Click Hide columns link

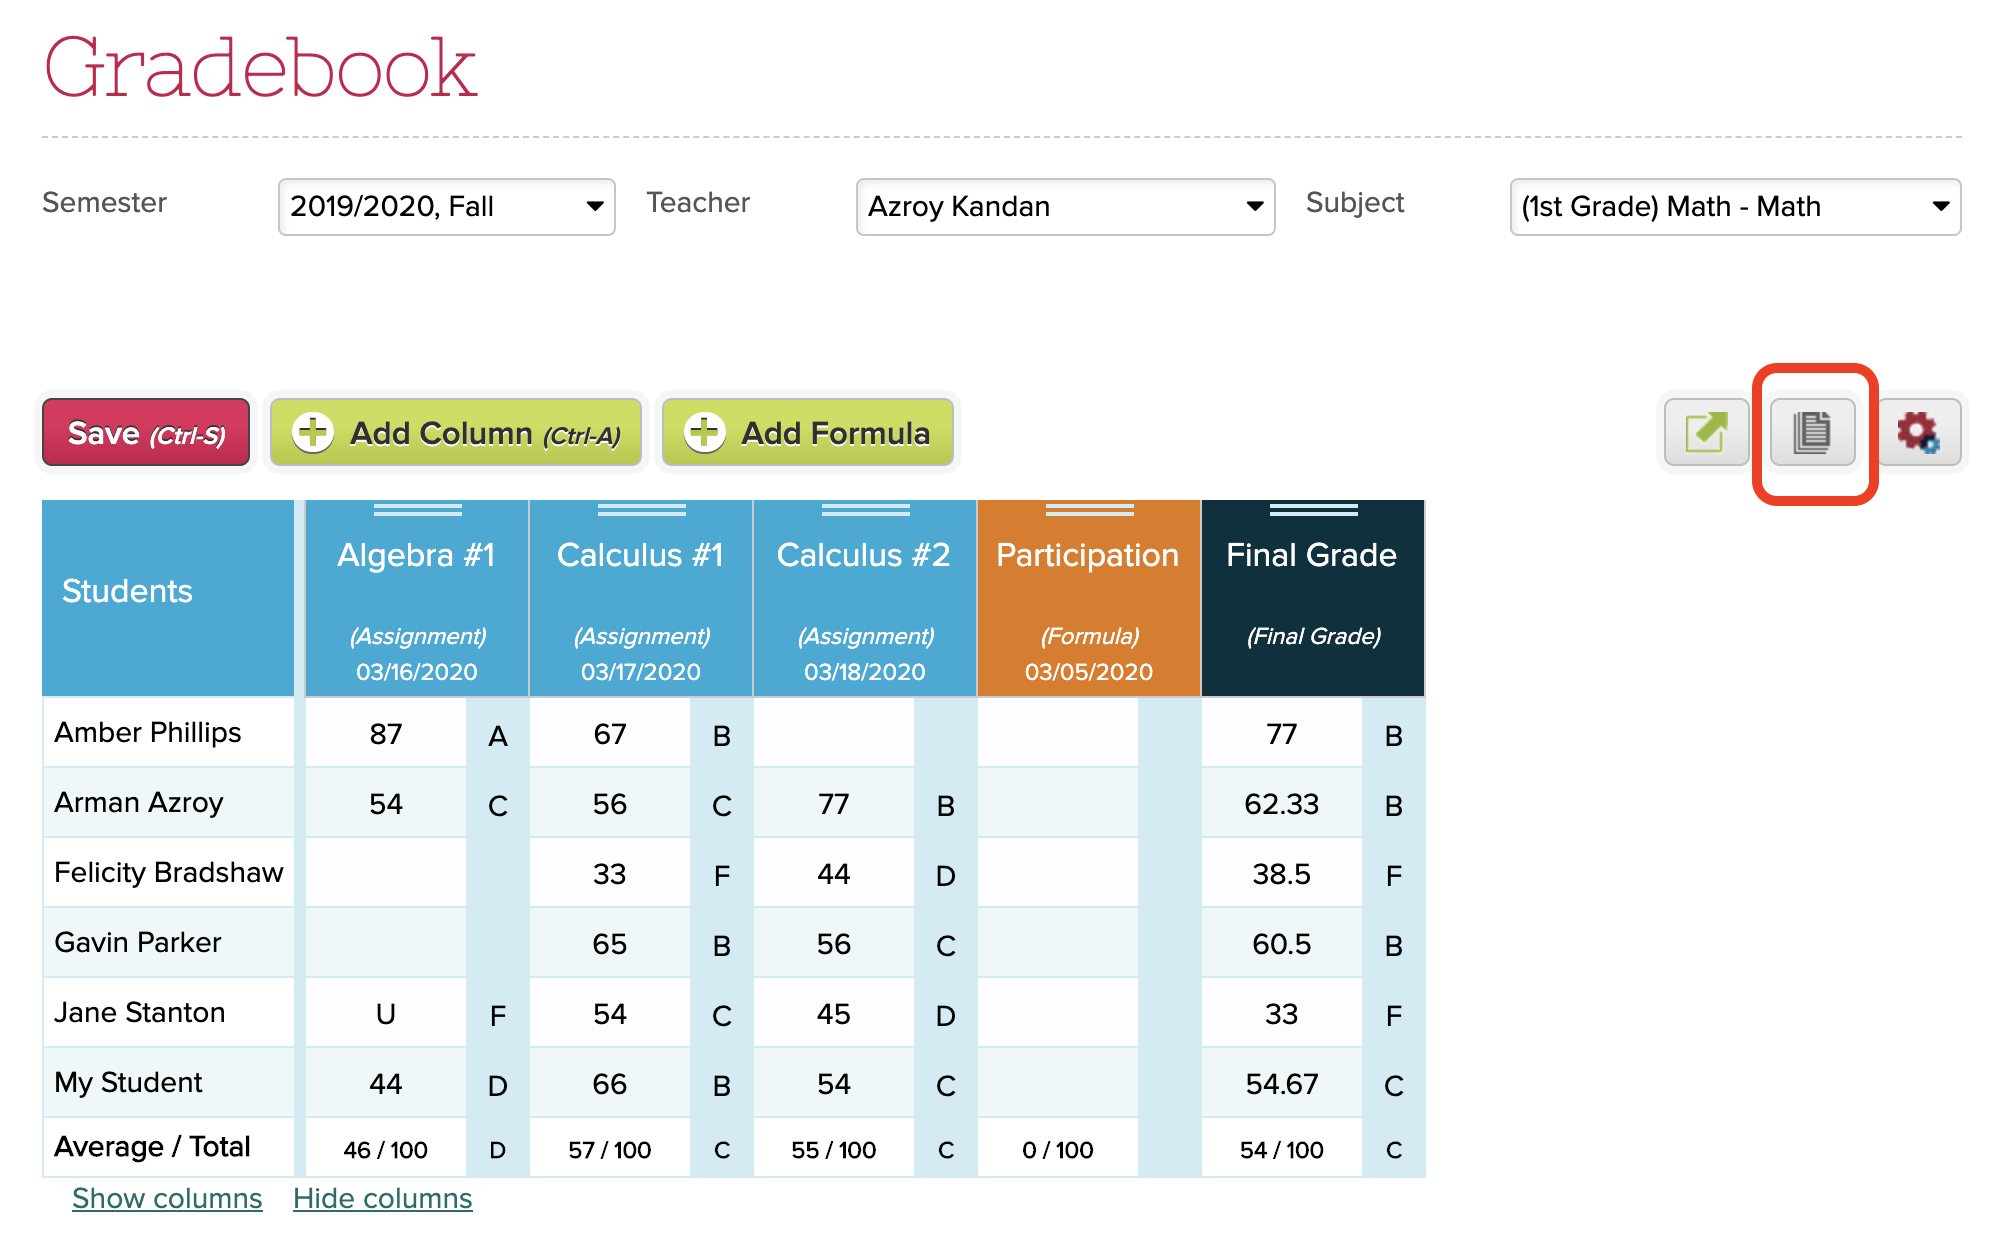pyautogui.click(x=382, y=1198)
